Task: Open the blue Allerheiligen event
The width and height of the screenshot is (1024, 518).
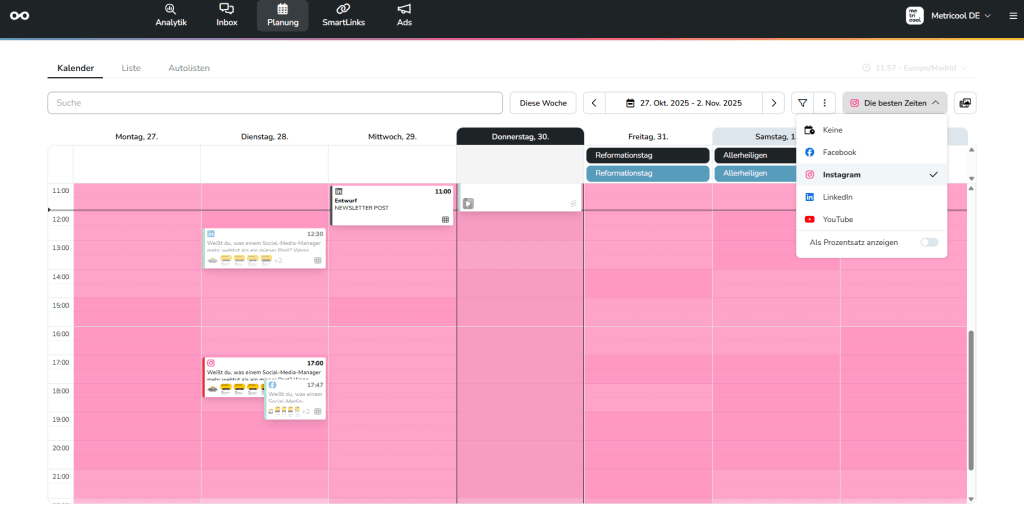Action: point(754,173)
